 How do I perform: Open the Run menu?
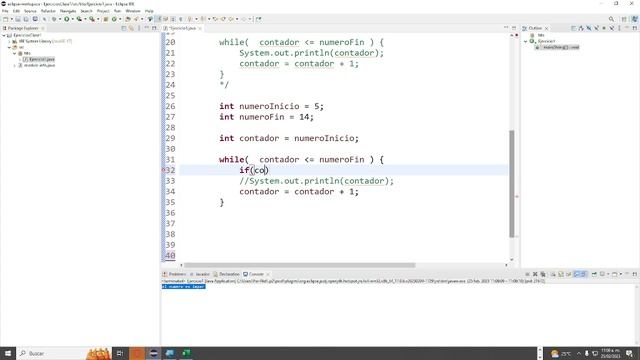pyautogui.click(x=118, y=11)
